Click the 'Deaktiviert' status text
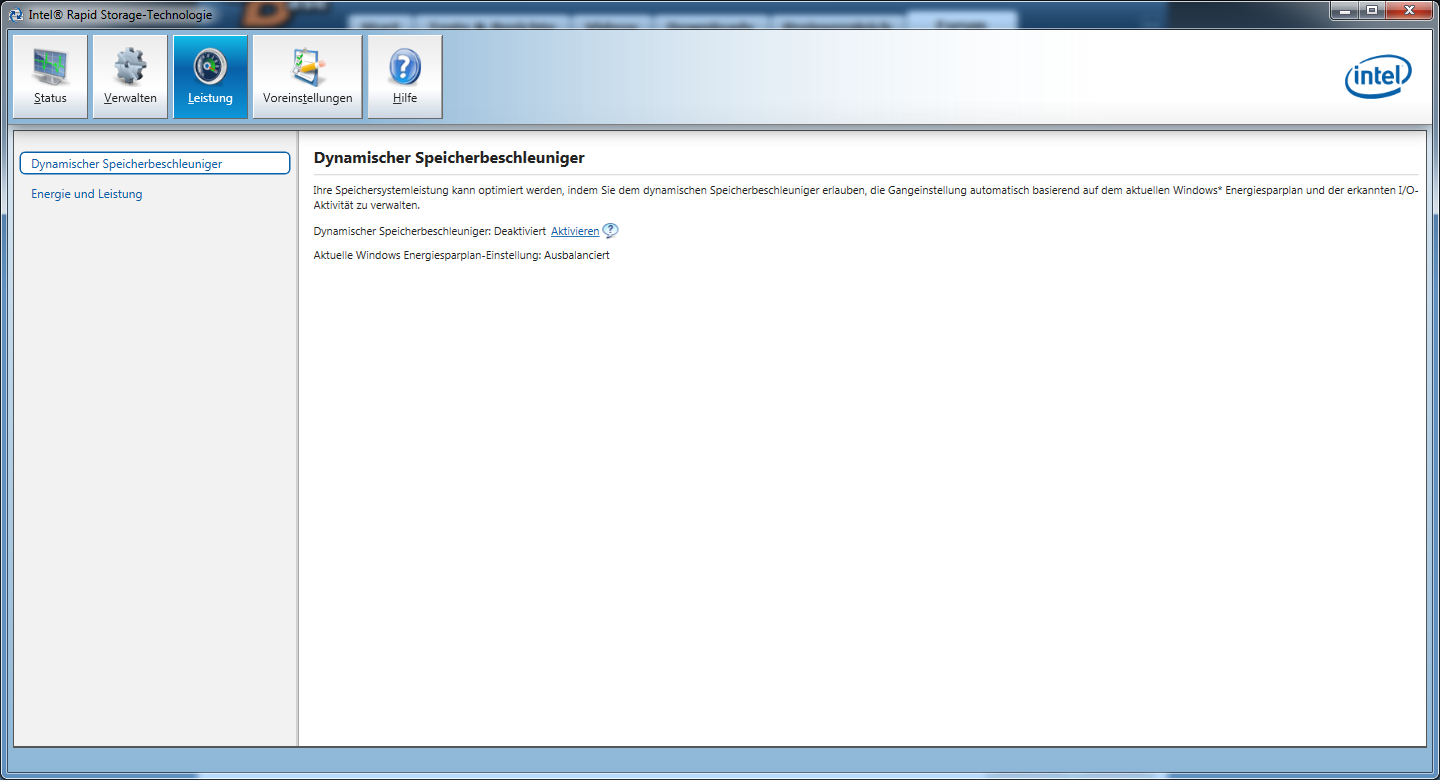 coord(520,231)
